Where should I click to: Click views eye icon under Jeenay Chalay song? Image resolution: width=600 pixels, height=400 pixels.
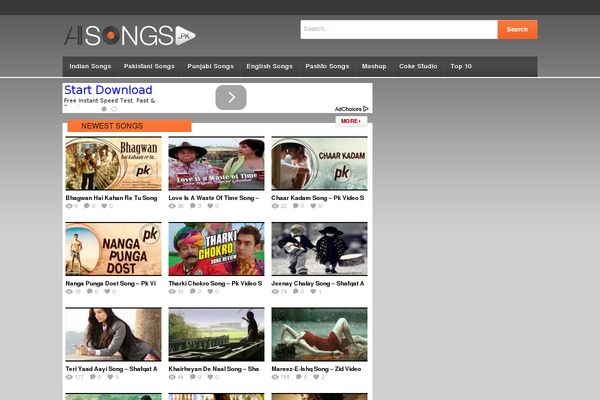coord(275,292)
